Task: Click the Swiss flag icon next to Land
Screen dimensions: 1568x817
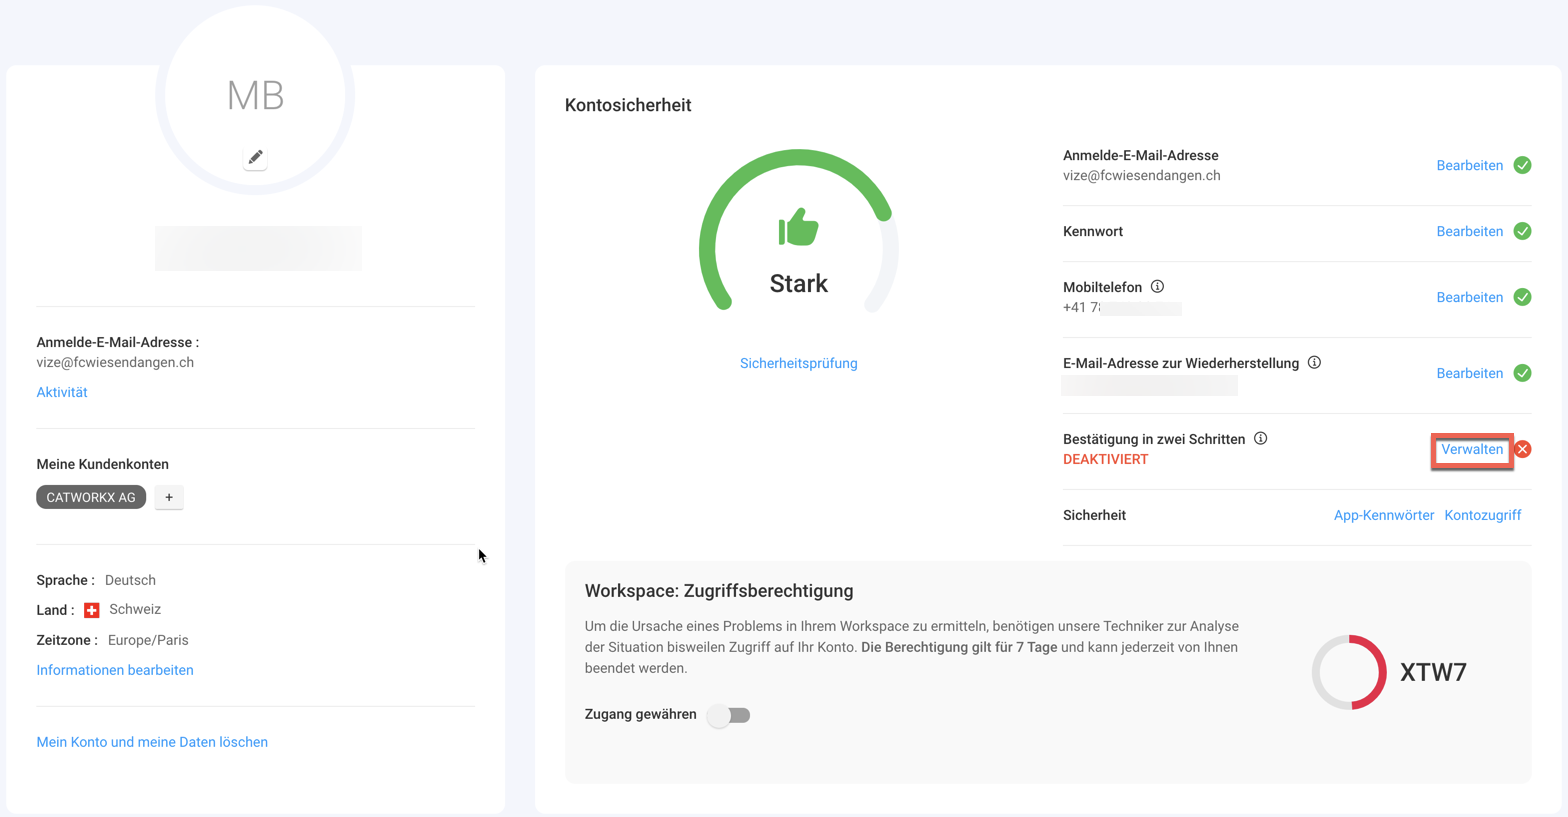Action: (92, 610)
